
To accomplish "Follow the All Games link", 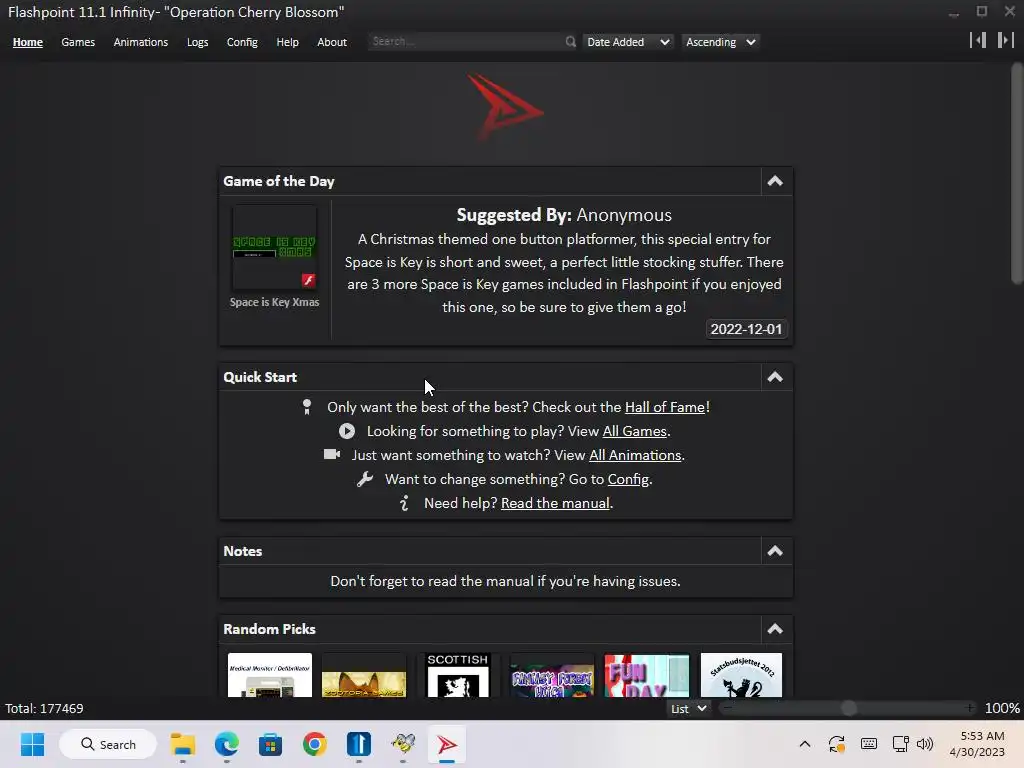I will pyautogui.click(x=634, y=431).
